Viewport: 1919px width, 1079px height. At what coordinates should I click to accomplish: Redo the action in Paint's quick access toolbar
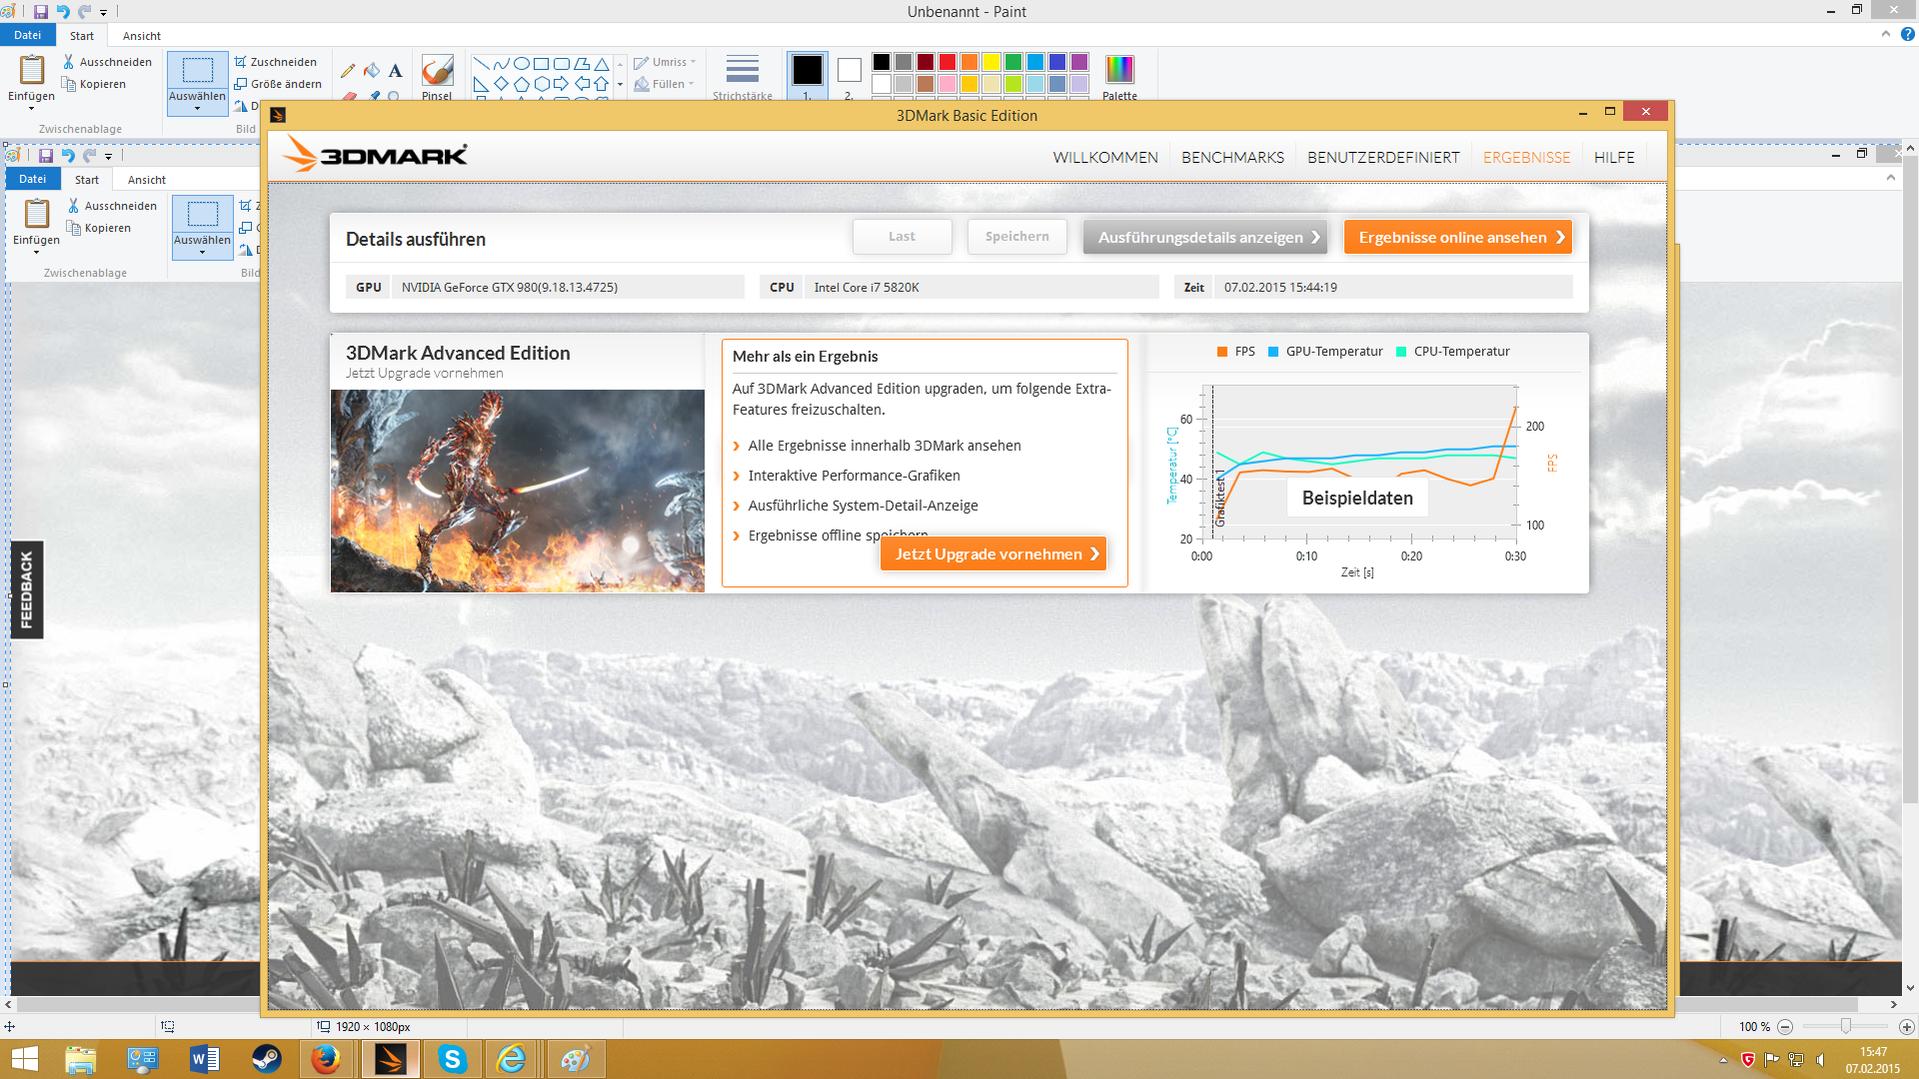(x=85, y=12)
